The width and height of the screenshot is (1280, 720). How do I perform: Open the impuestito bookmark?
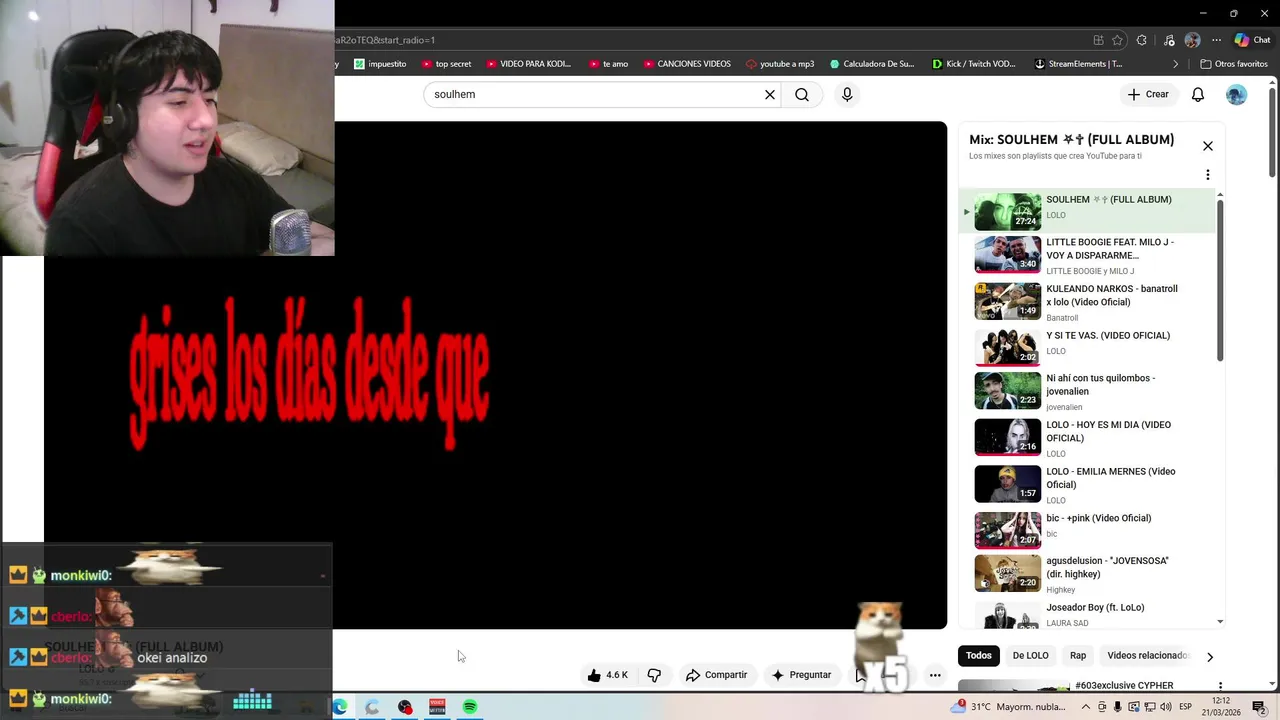point(380,64)
